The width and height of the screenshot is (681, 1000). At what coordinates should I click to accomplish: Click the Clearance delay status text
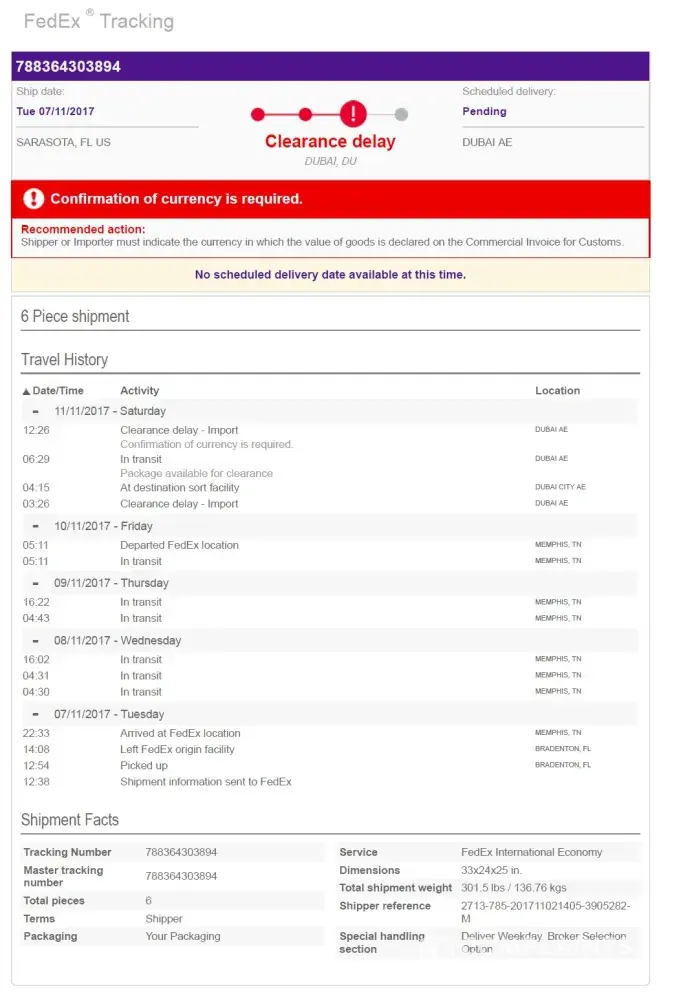point(330,142)
